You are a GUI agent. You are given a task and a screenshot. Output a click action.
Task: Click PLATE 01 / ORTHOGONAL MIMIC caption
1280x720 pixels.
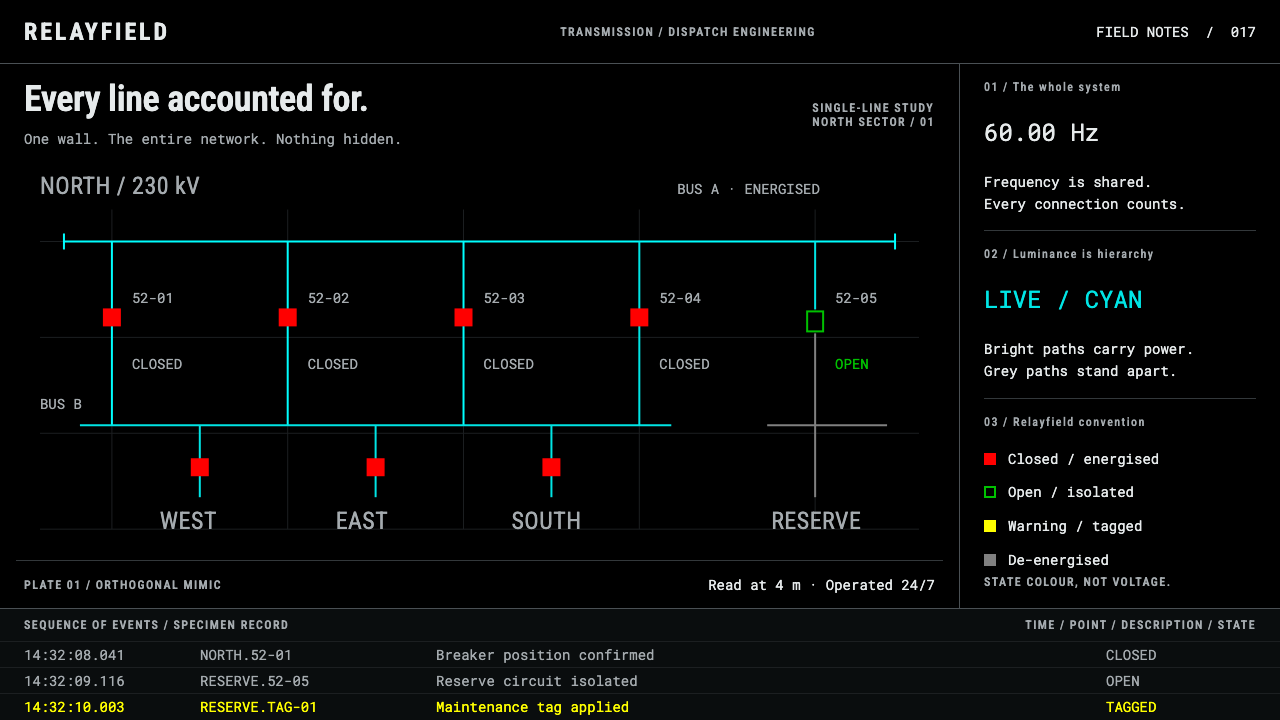(123, 585)
